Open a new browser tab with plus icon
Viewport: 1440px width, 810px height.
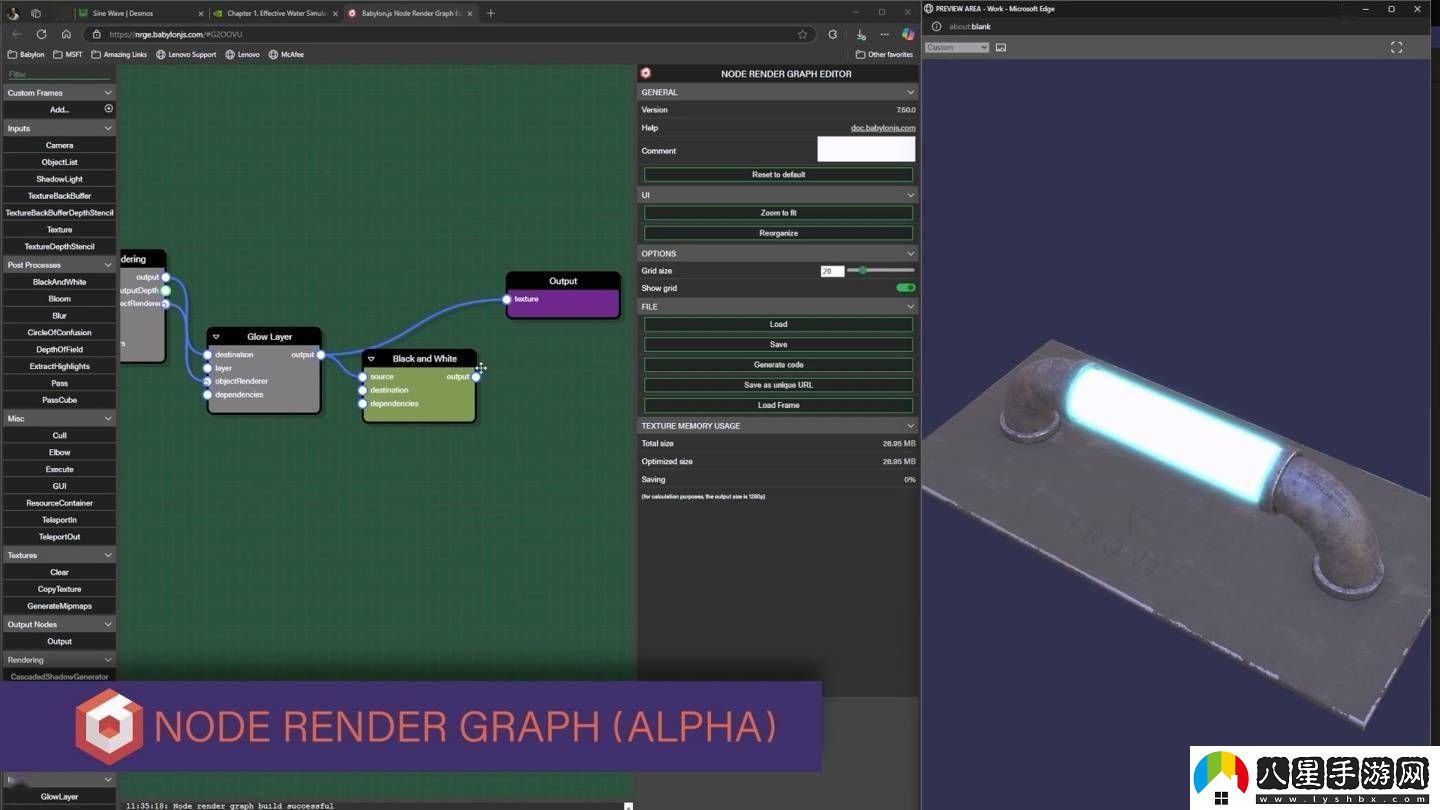(x=490, y=14)
